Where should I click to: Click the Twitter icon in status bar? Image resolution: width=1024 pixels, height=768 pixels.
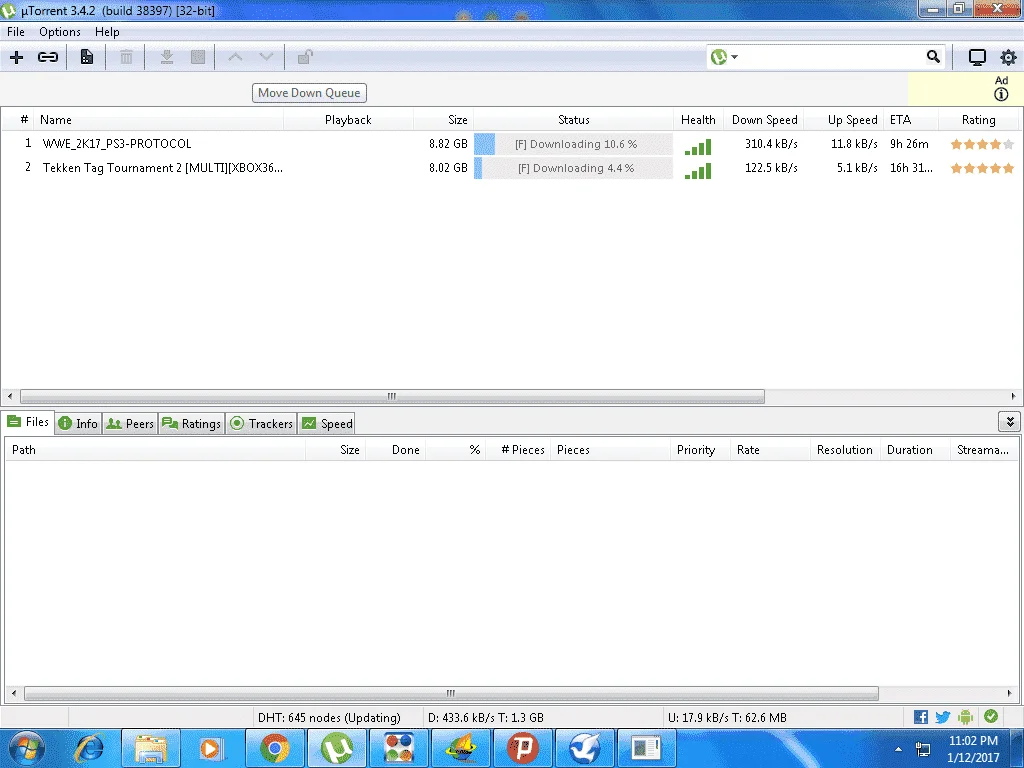pos(942,717)
